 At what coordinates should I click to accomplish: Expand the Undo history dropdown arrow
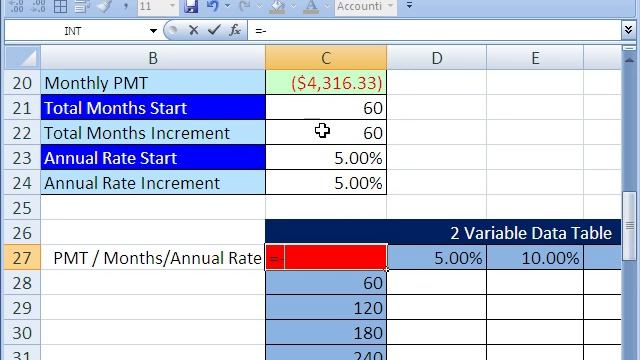click(x=227, y=6)
